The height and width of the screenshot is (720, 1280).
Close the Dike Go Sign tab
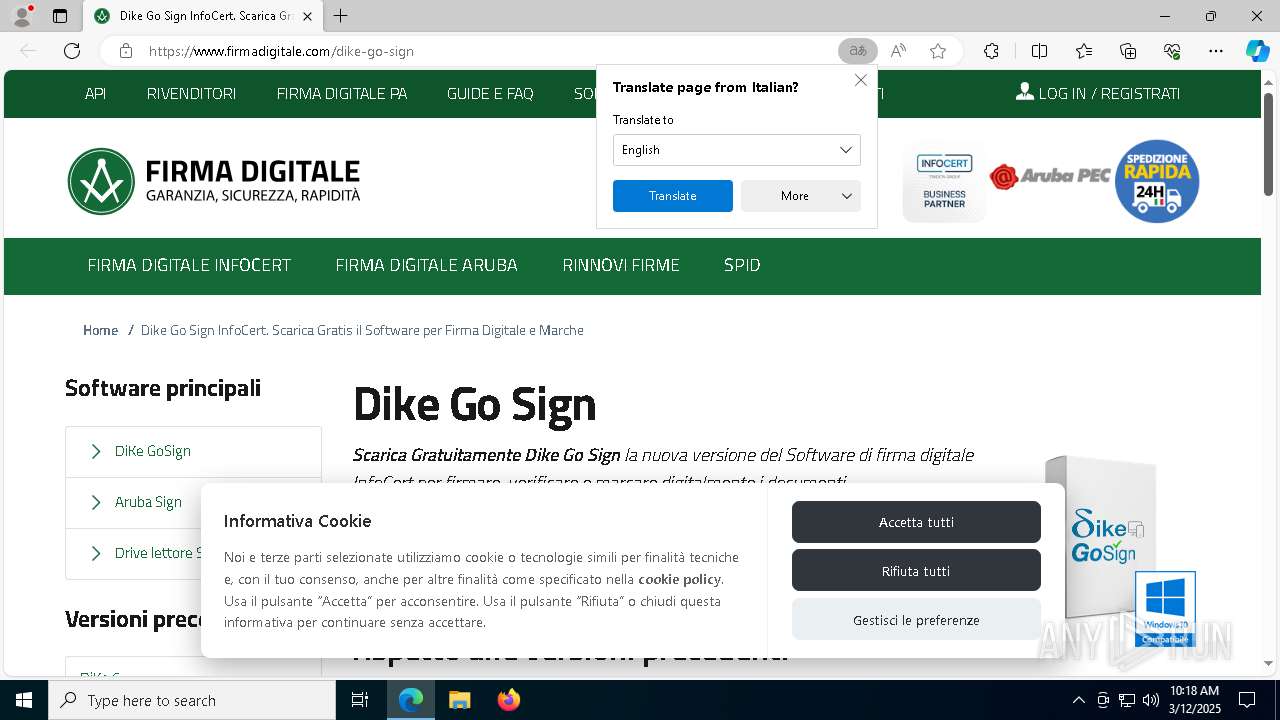point(307,16)
